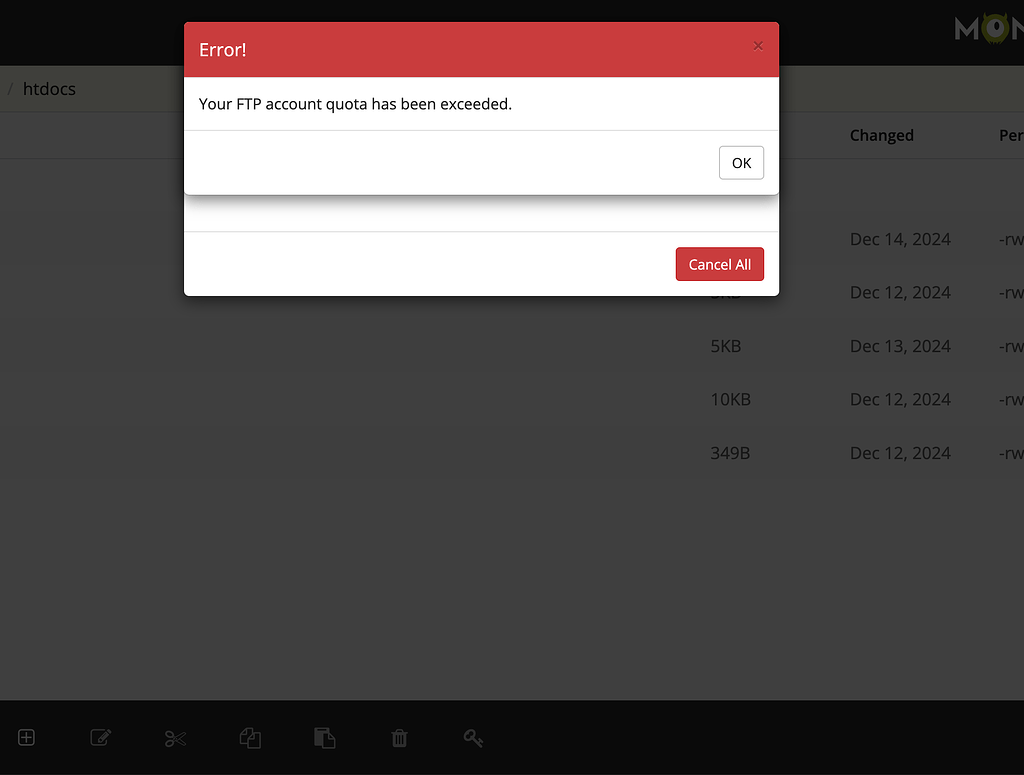Open permissions via the key icon
The image size is (1024, 775).
(x=473, y=738)
